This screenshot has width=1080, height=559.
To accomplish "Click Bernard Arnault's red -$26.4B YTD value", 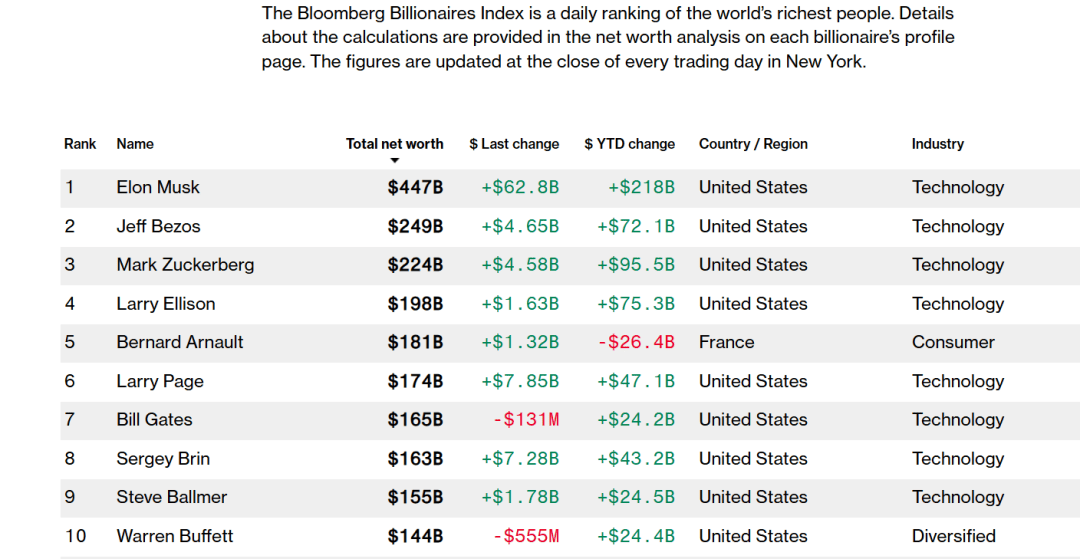I will (636, 342).
